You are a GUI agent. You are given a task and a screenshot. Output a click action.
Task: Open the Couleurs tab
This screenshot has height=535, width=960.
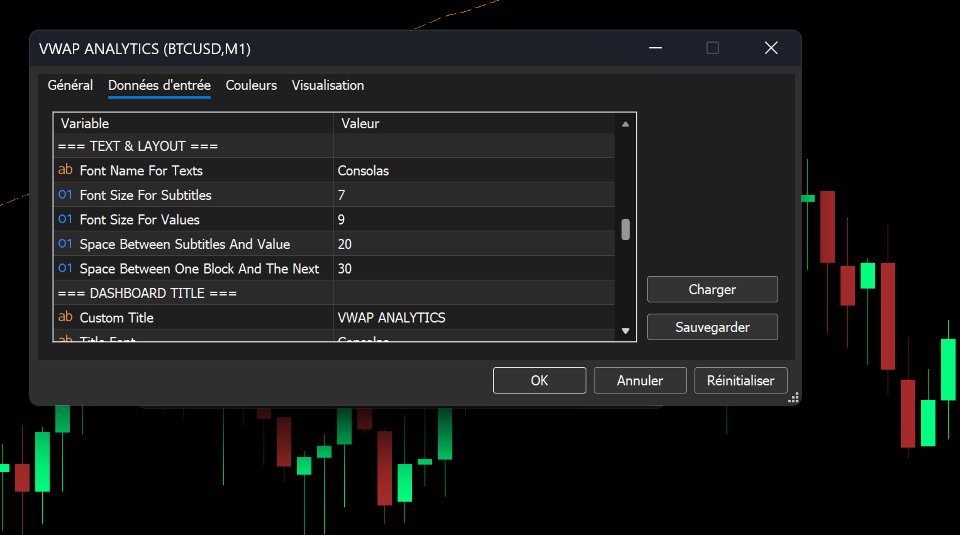[251, 85]
